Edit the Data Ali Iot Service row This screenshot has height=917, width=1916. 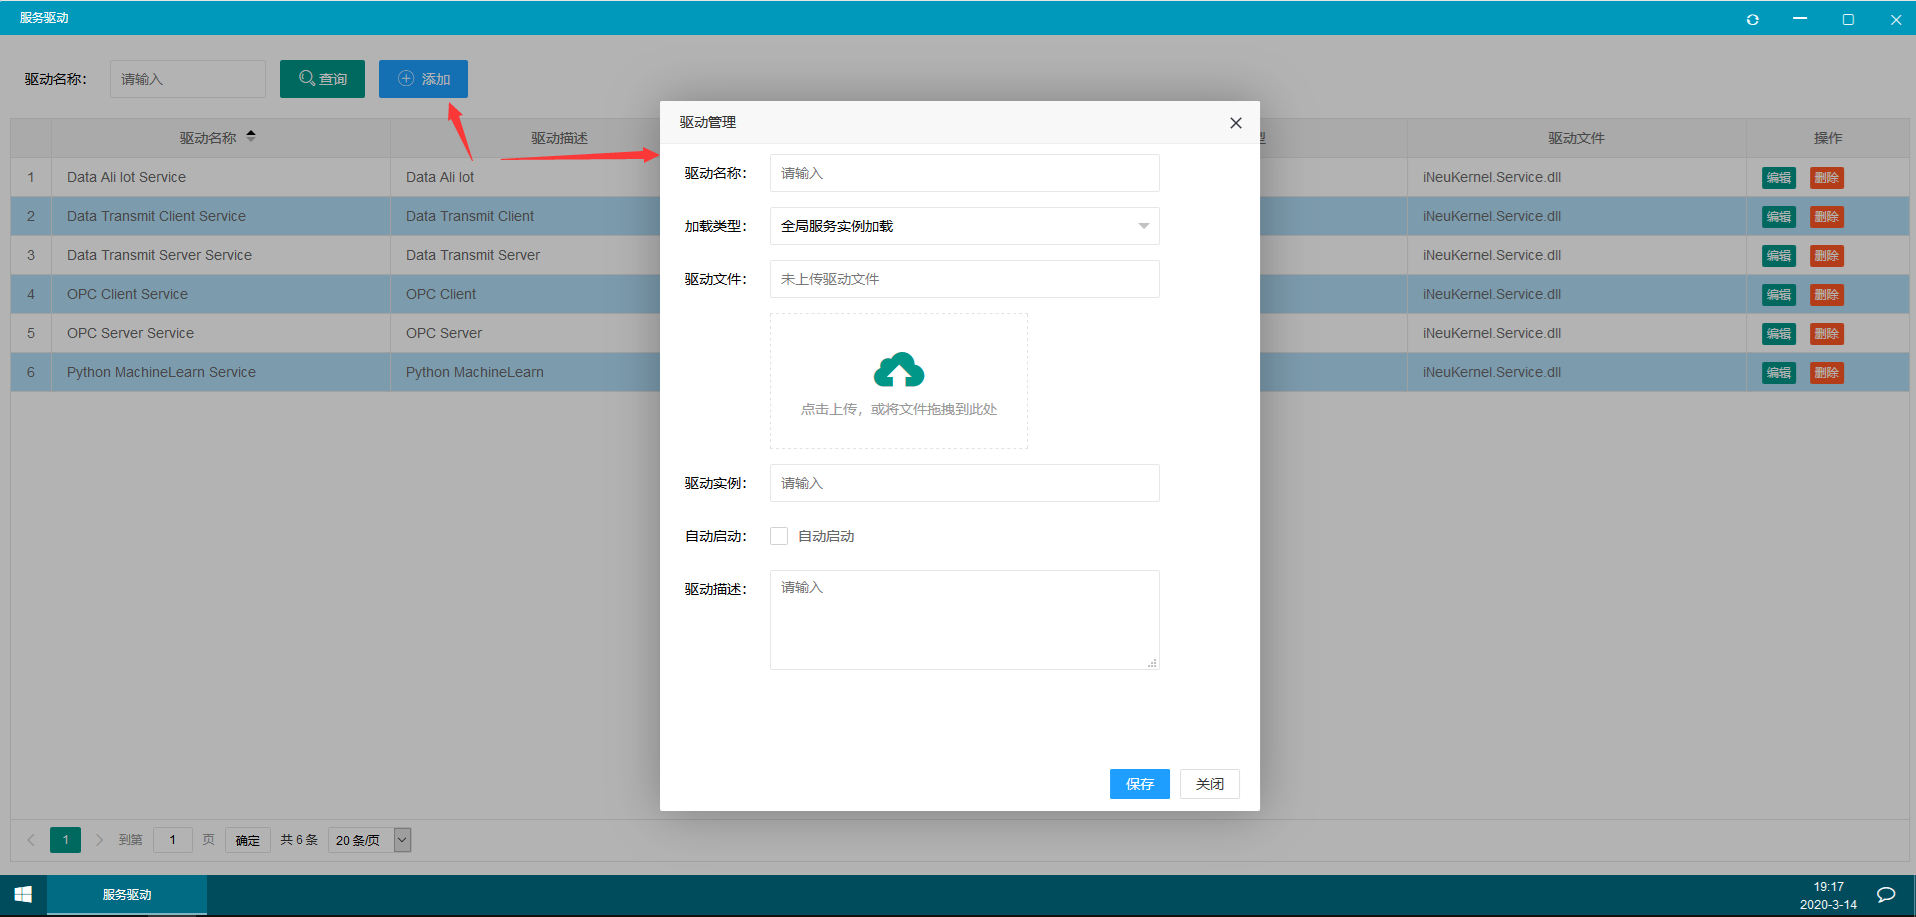coord(1778,178)
